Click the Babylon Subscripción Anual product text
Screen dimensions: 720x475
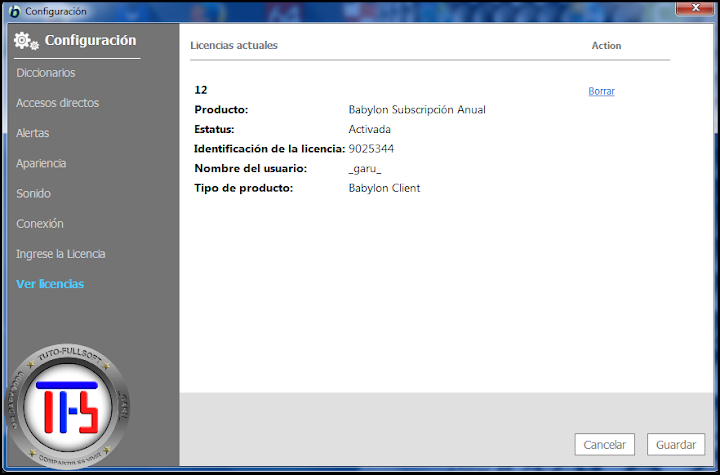pos(417,110)
